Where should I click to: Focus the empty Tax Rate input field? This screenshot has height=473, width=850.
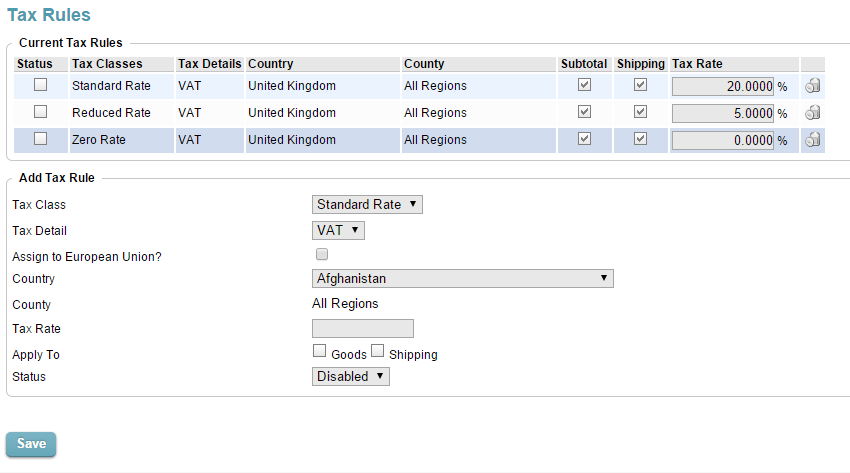coord(363,329)
